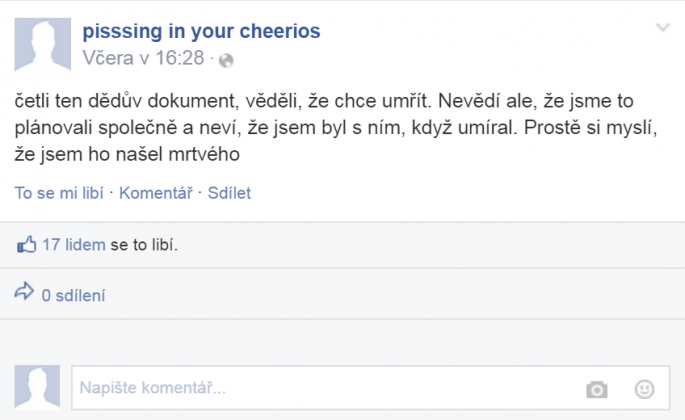Like the post via 'To se mi líbí'
This screenshot has height=420, width=685.
pos(59,193)
